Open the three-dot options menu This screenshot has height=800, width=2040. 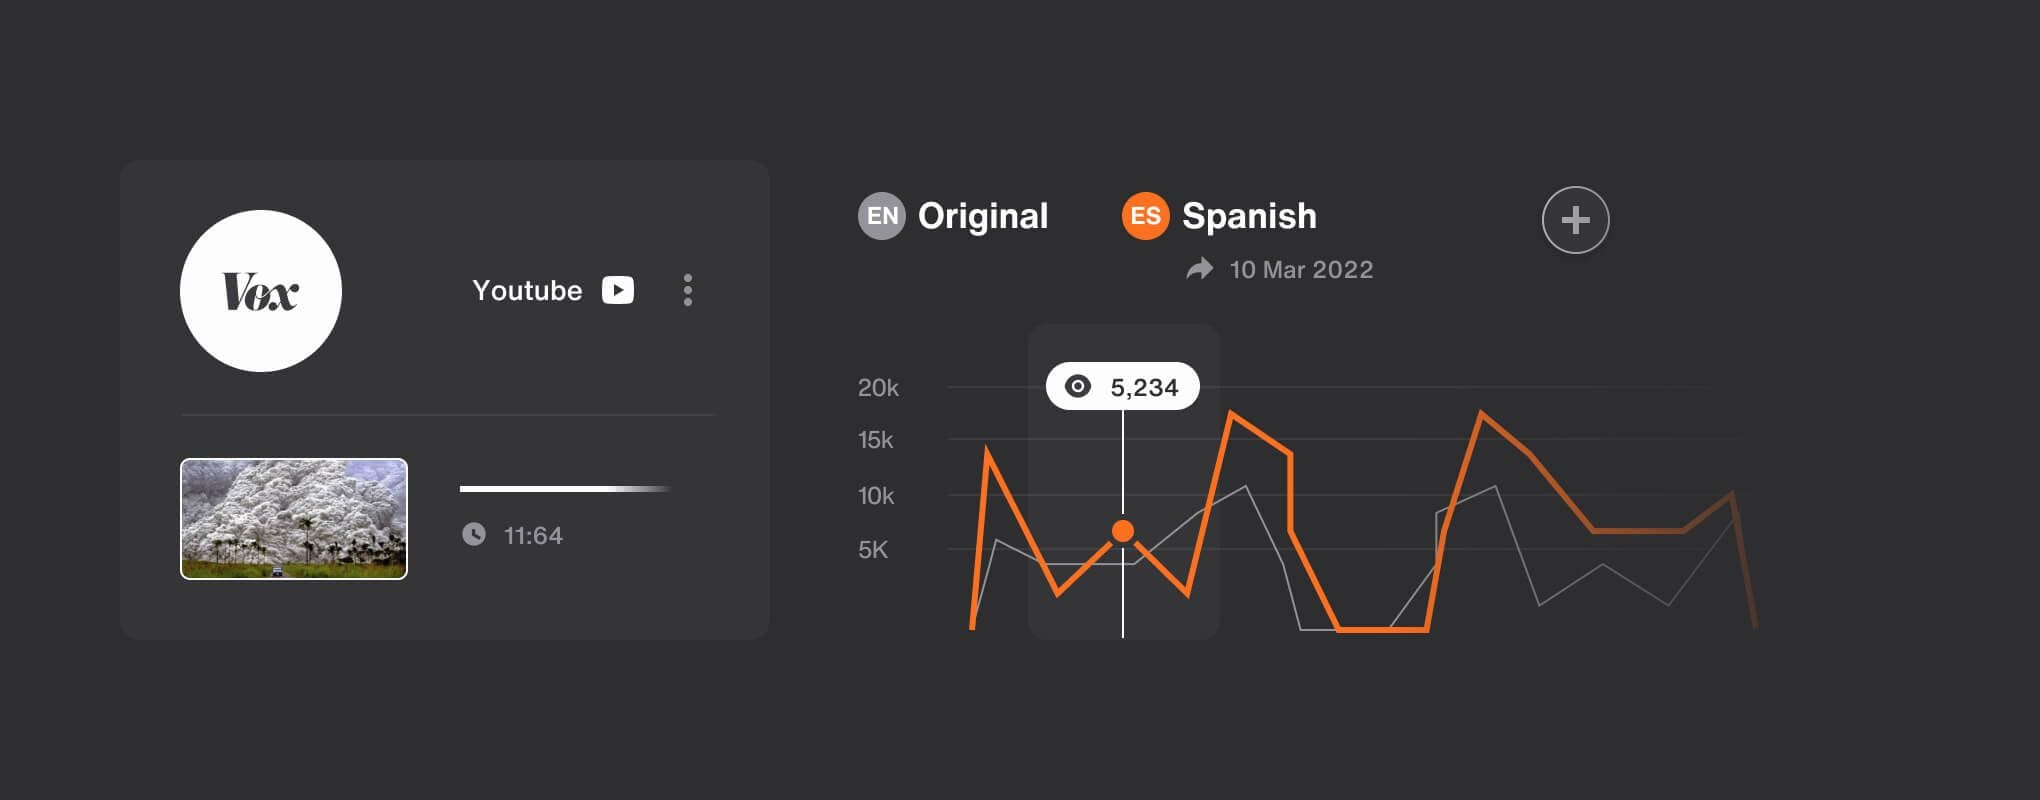[688, 290]
